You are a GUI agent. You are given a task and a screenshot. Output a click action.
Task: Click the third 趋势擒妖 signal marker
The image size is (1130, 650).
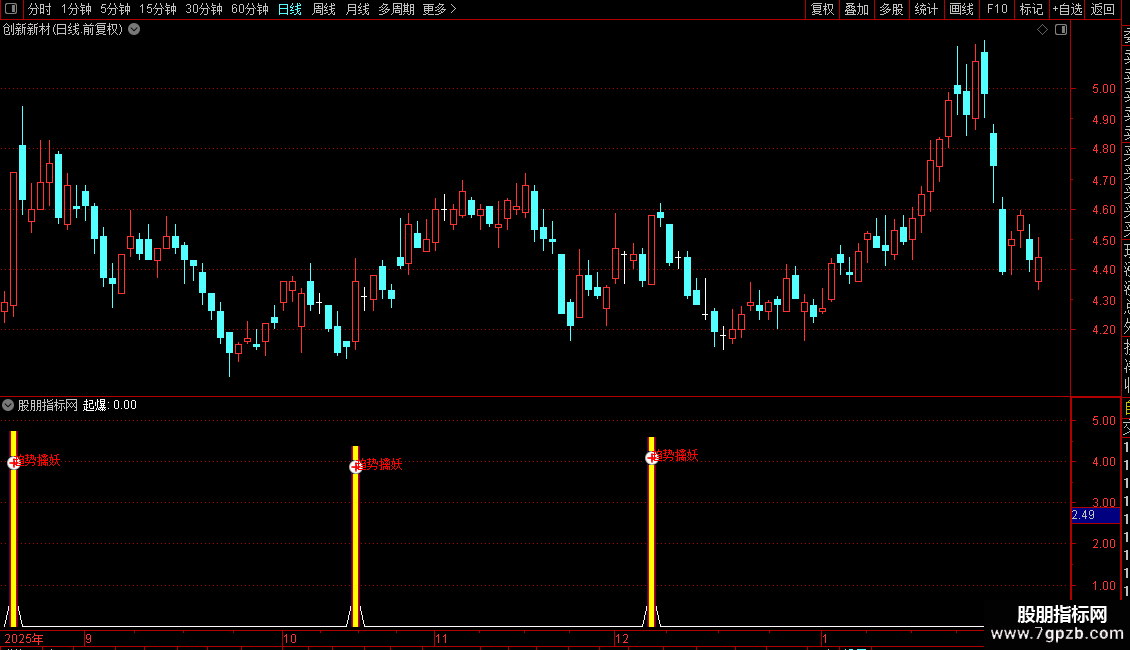coord(651,457)
